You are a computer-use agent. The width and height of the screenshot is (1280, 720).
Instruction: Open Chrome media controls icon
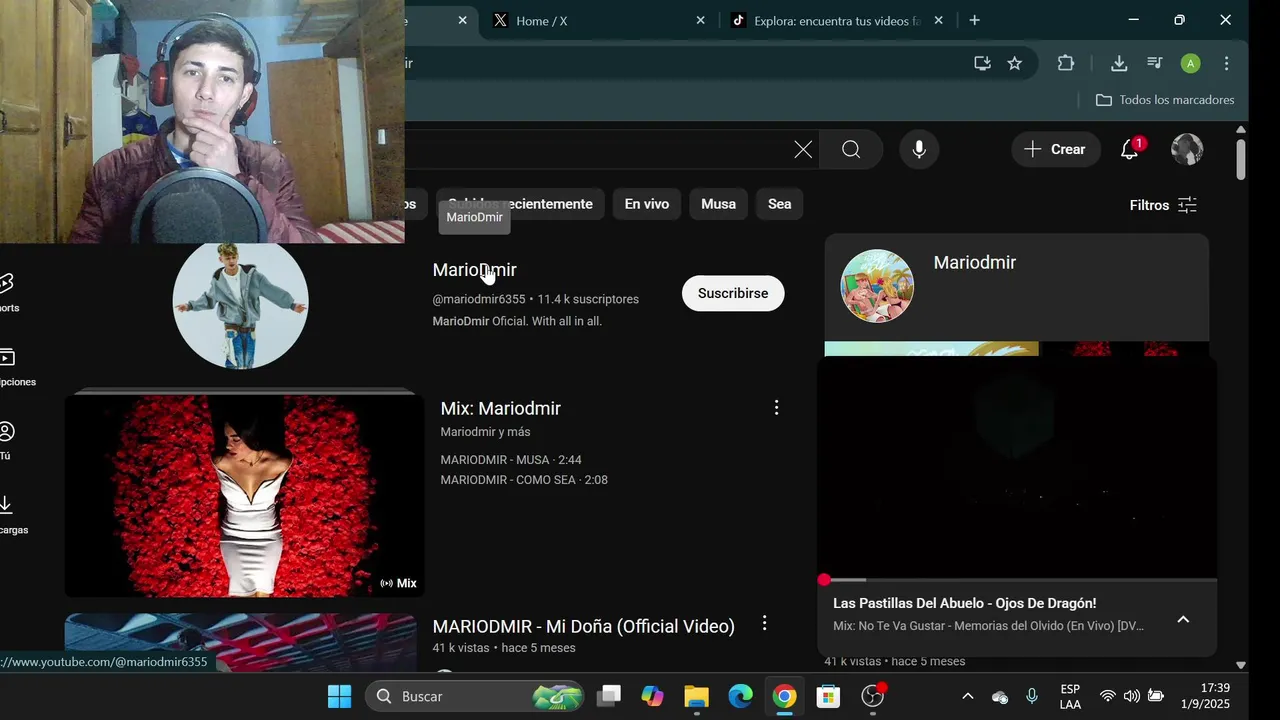(1155, 63)
